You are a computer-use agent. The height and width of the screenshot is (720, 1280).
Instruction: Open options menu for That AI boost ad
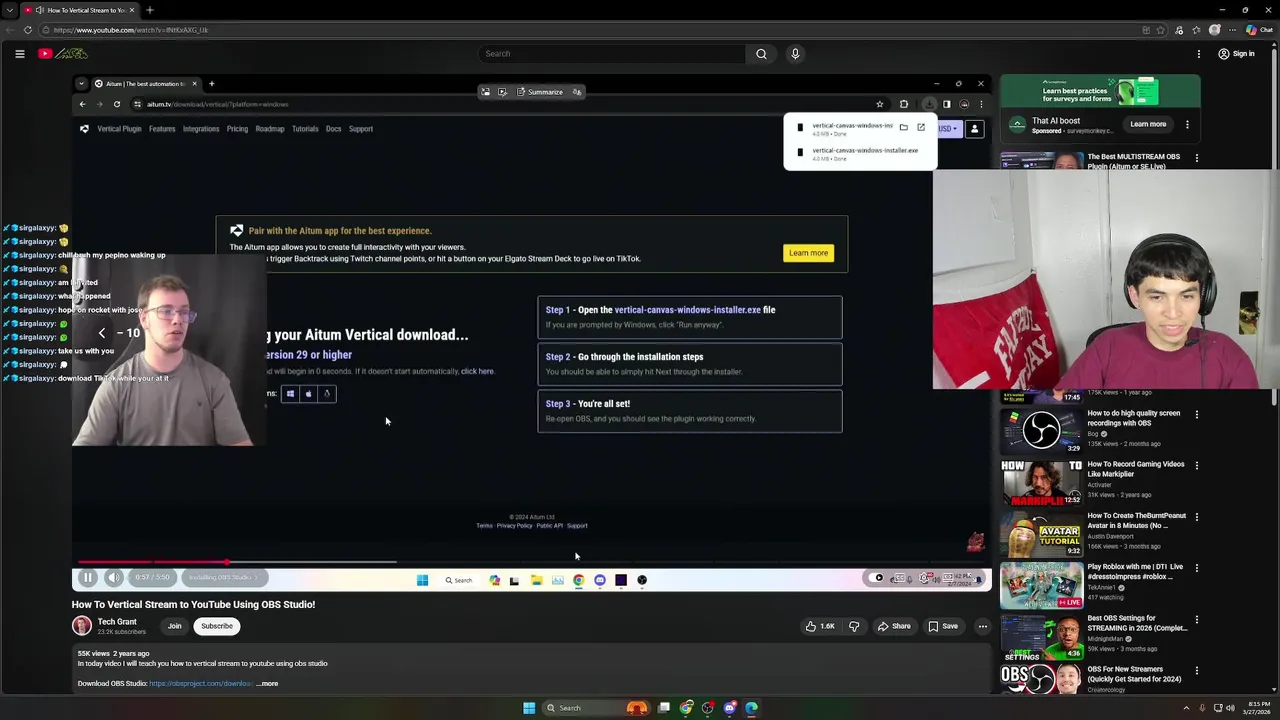(1187, 124)
